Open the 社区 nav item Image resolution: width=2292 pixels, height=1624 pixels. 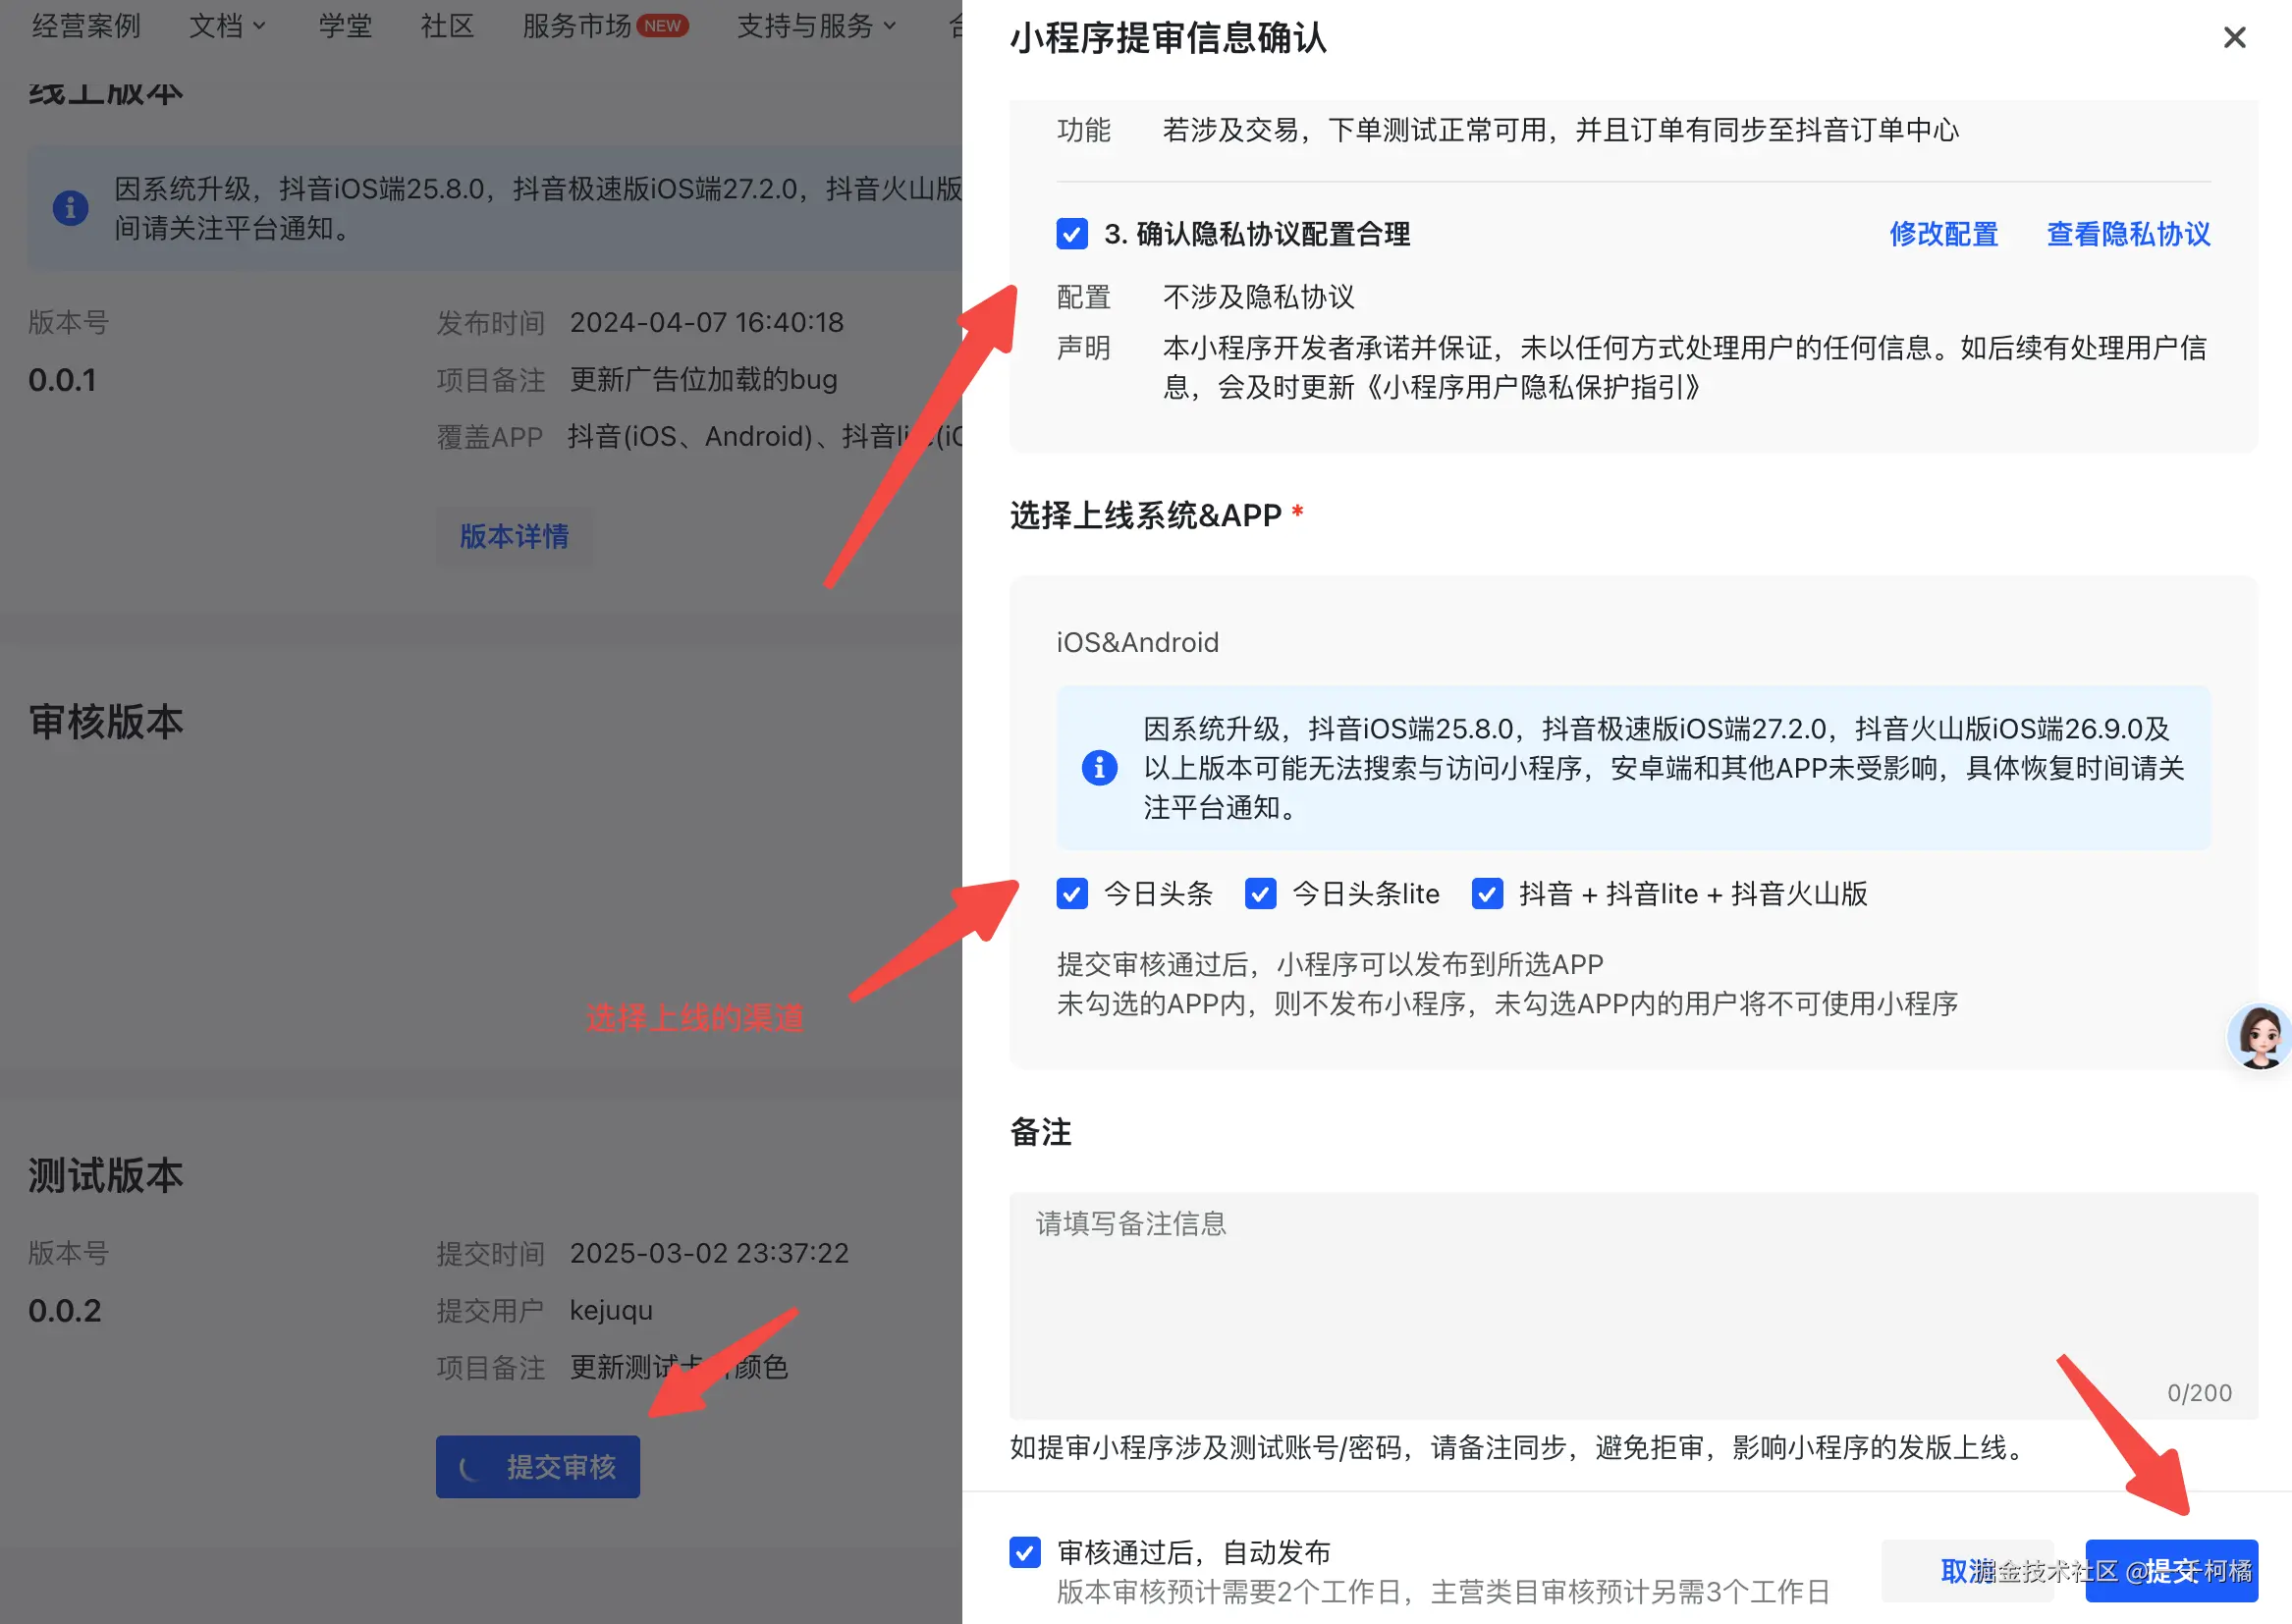(447, 26)
